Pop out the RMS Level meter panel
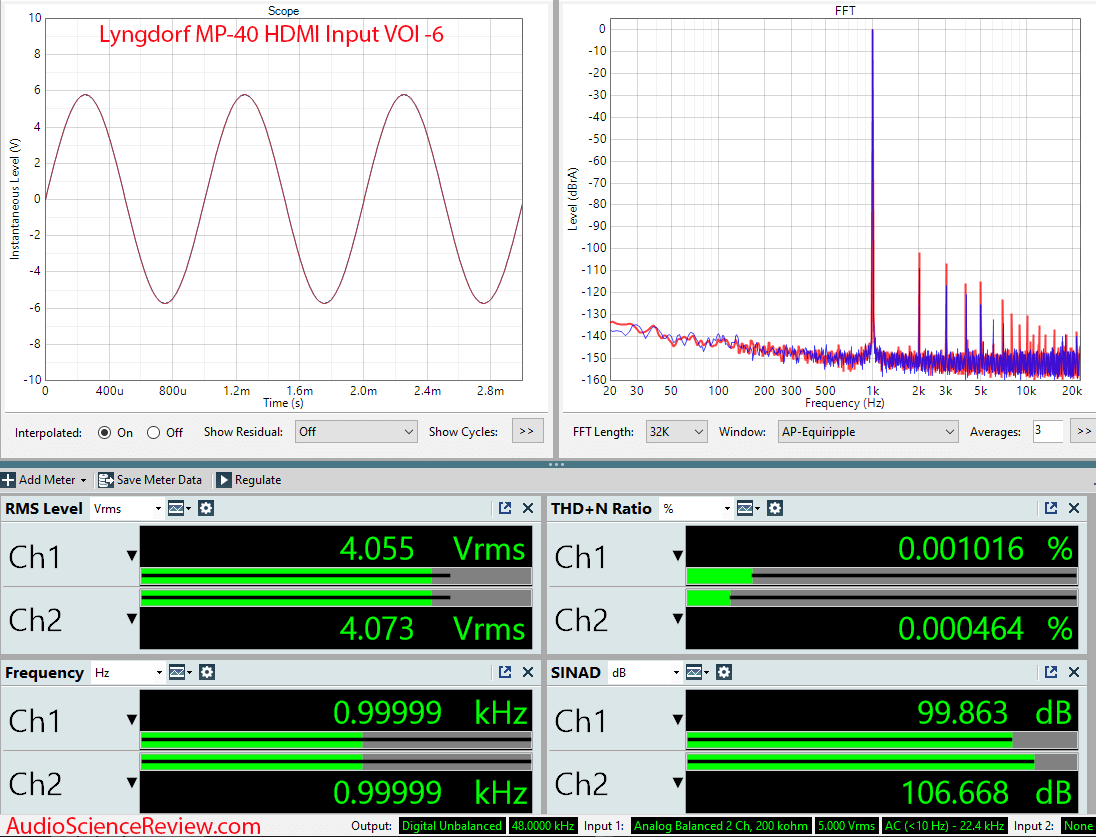1096x837 pixels. (x=505, y=508)
